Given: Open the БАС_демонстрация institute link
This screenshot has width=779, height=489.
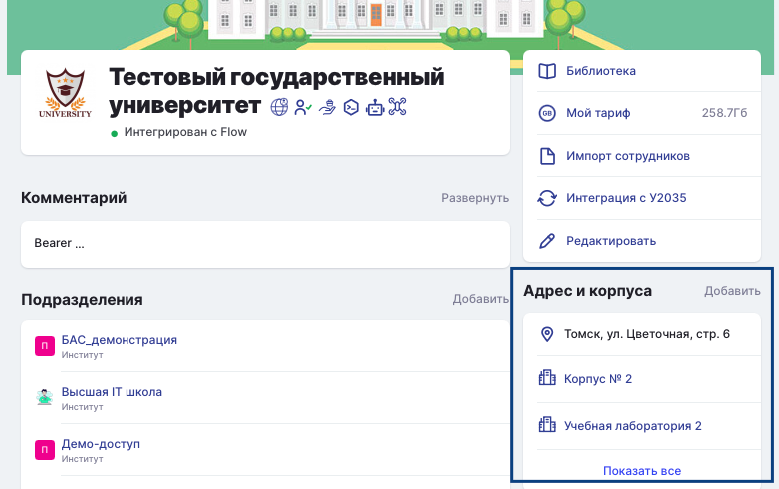Looking at the screenshot, I should click(x=119, y=340).
